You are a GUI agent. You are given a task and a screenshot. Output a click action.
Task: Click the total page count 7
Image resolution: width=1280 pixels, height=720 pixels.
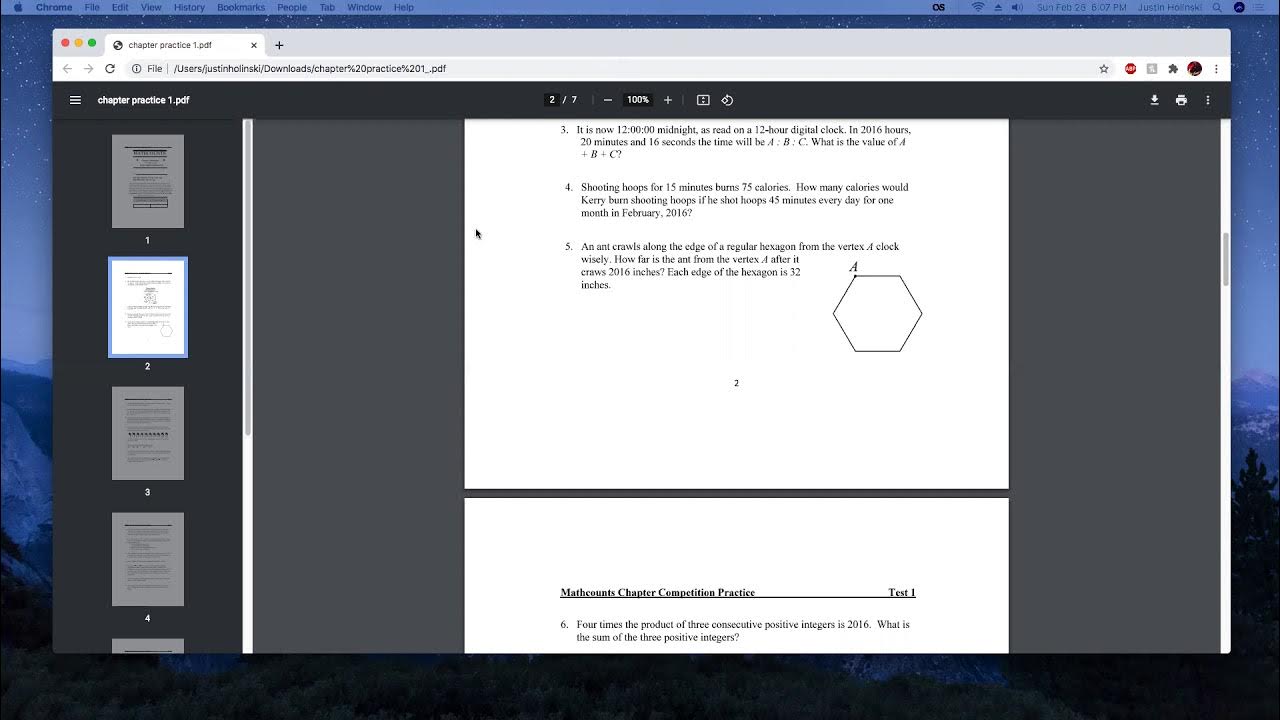tap(574, 100)
